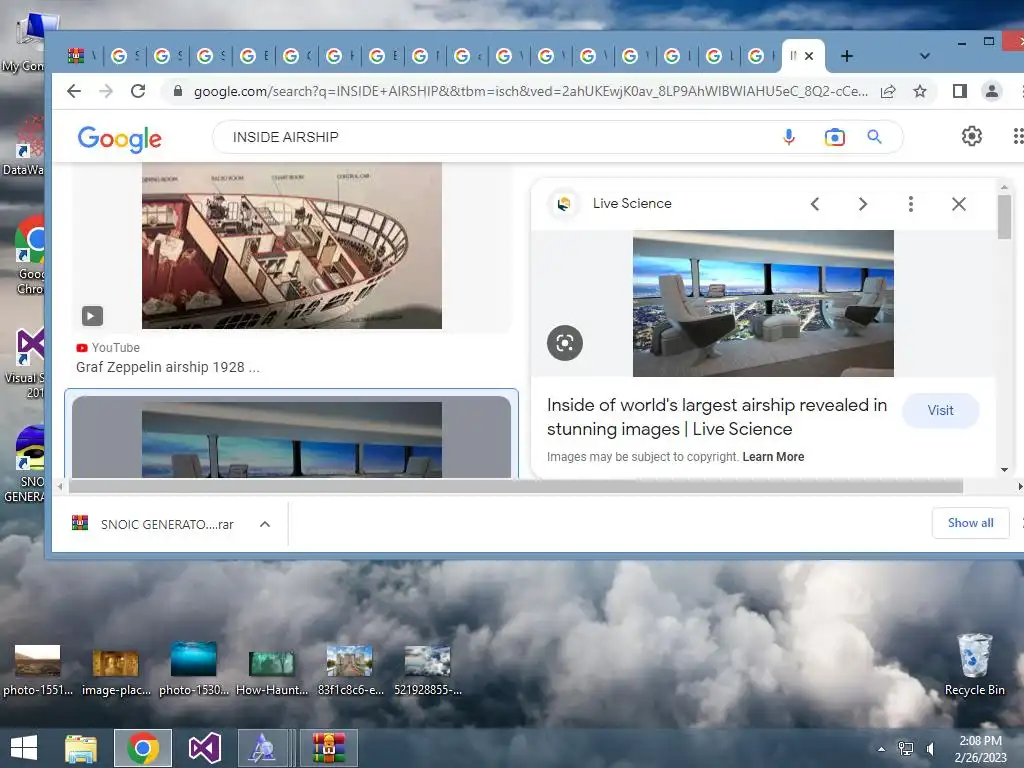Switch to the last inactive Google tab
The width and height of the screenshot is (1024, 768).
coord(761,56)
